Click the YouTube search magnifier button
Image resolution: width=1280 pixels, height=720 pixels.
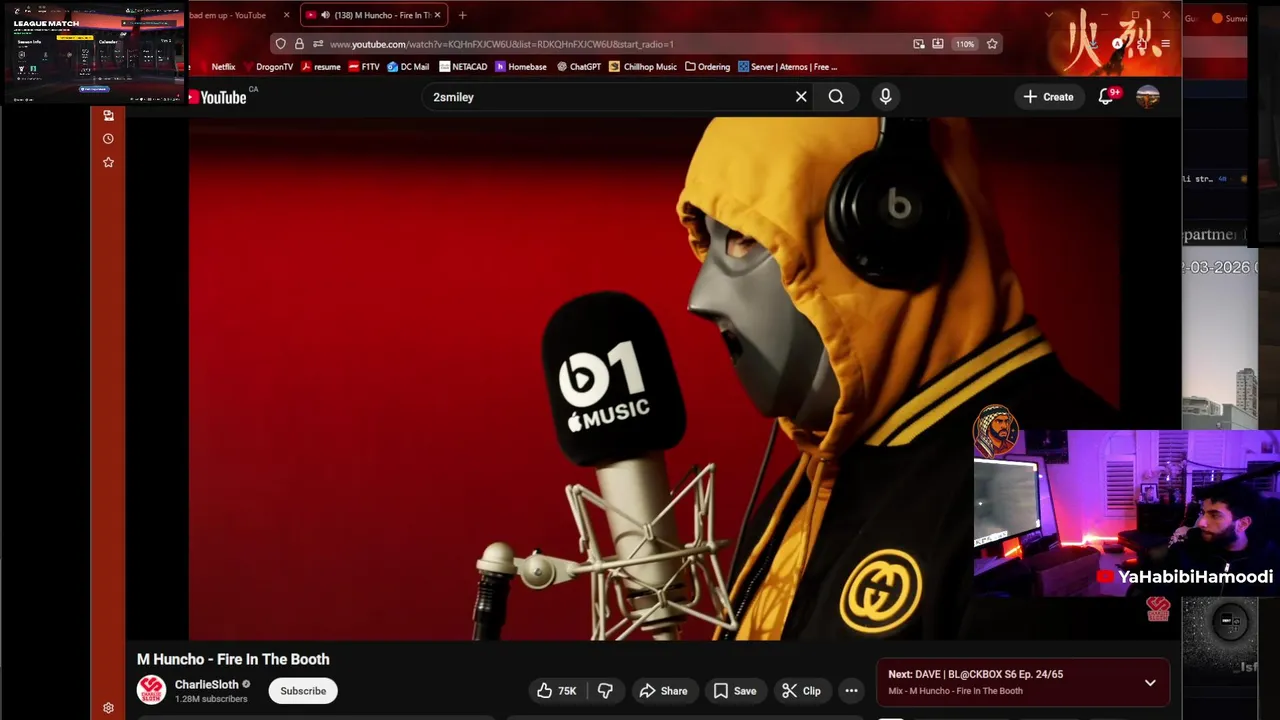tap(836, 97)
